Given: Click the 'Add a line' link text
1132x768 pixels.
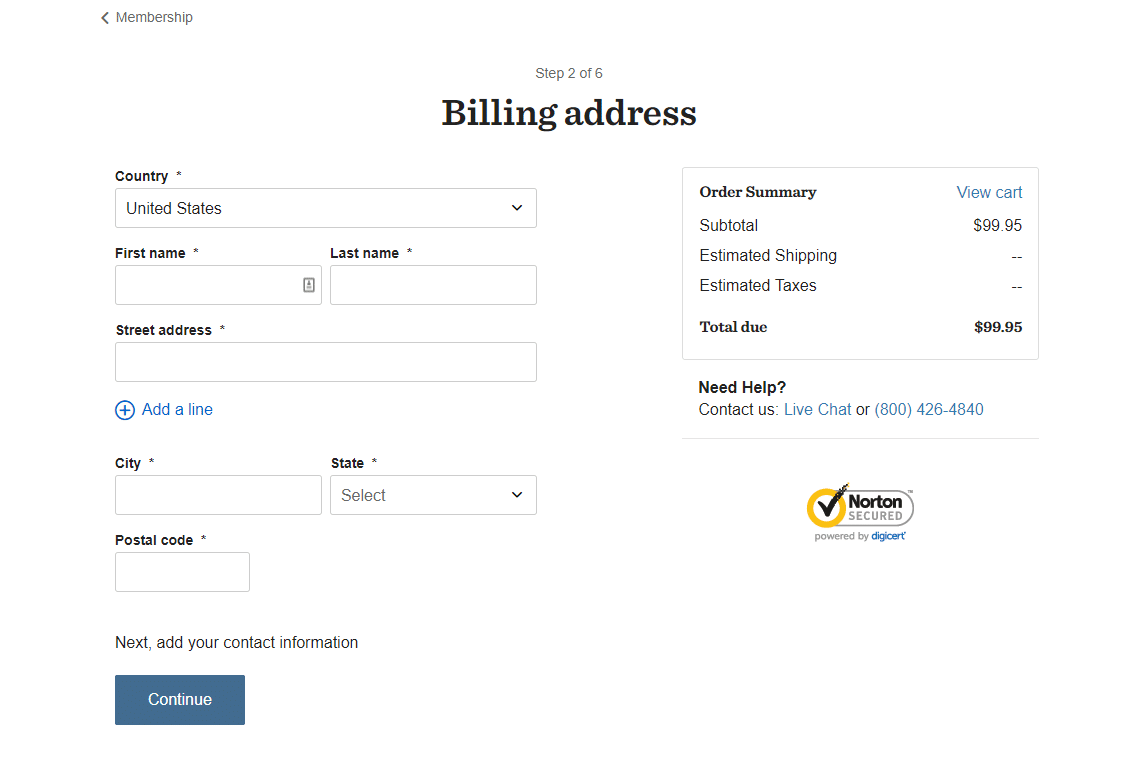Looking at the screenshot, I should pyautogui.click(x=177, y=410).
